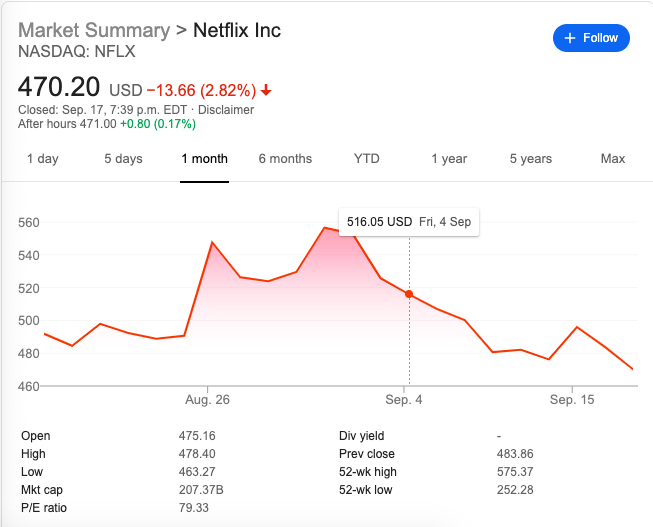653x527 pixels.
Task: Click the Aug. 26 axis label
Action: [x=207, y=400]
